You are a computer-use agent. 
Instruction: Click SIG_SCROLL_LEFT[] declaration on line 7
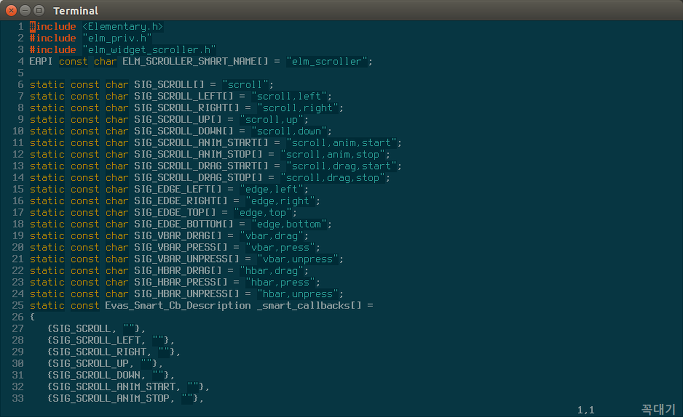tap(183, 96)
